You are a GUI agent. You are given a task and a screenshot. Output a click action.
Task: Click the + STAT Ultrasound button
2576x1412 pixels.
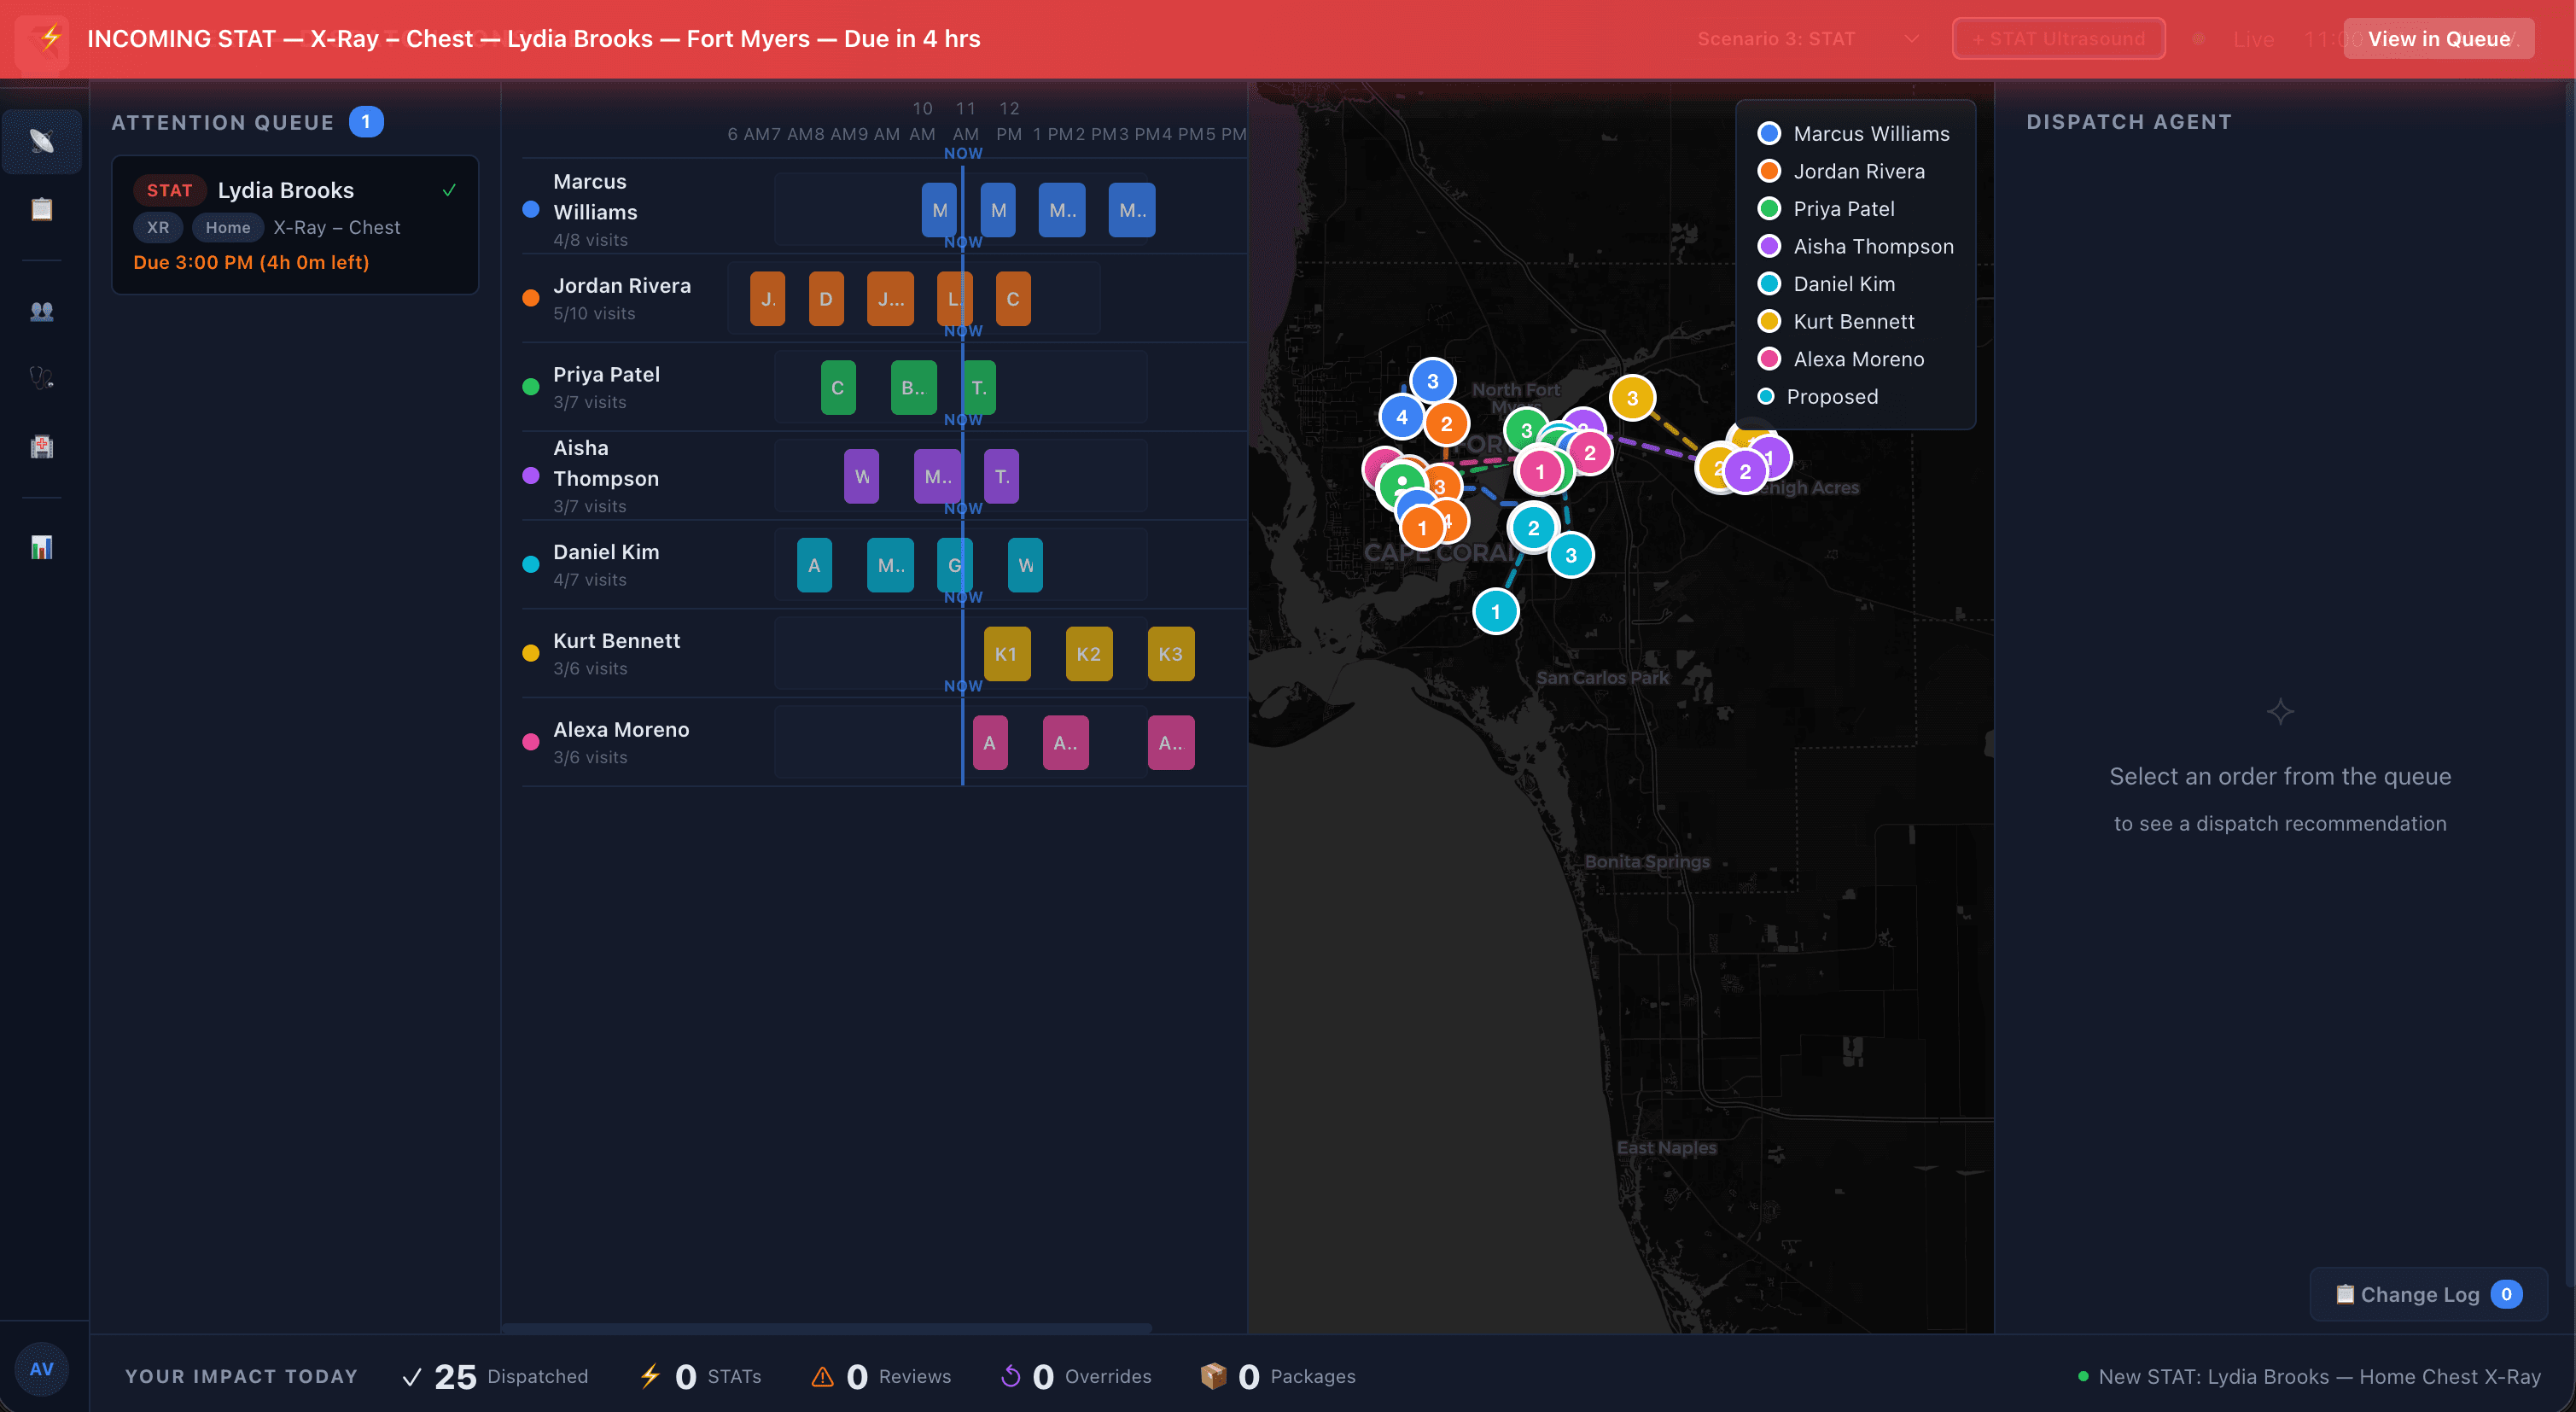tap(2059, 39)
